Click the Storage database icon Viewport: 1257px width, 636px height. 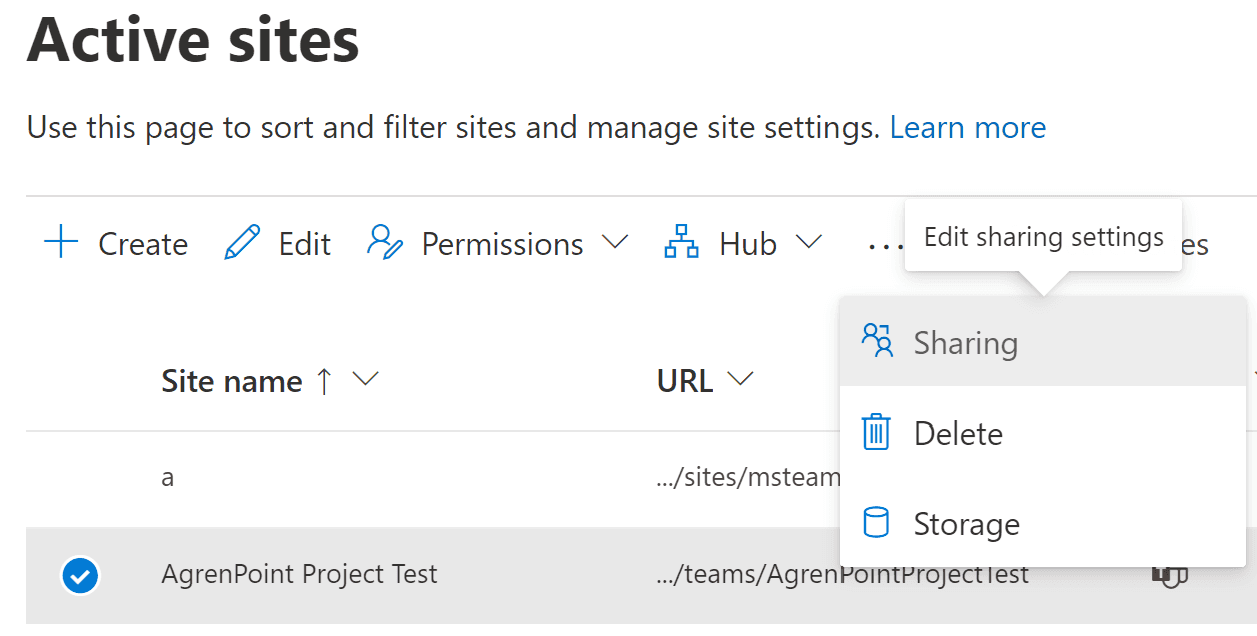(878, 522)
